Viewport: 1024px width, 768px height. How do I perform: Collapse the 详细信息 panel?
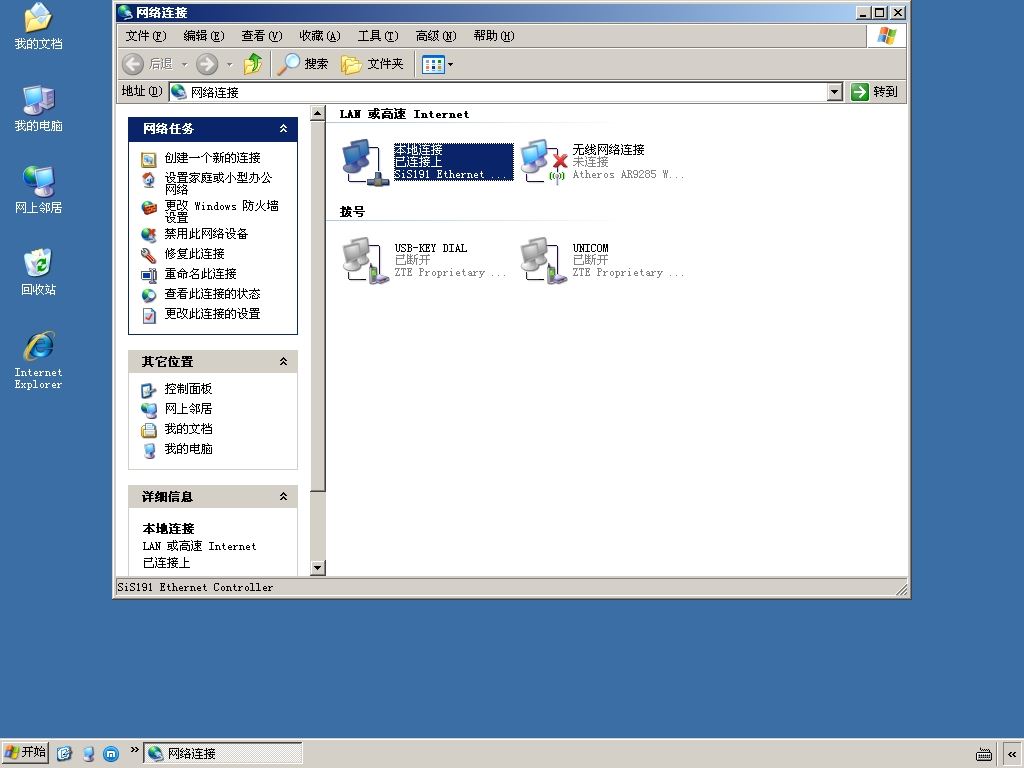point(283,496)
